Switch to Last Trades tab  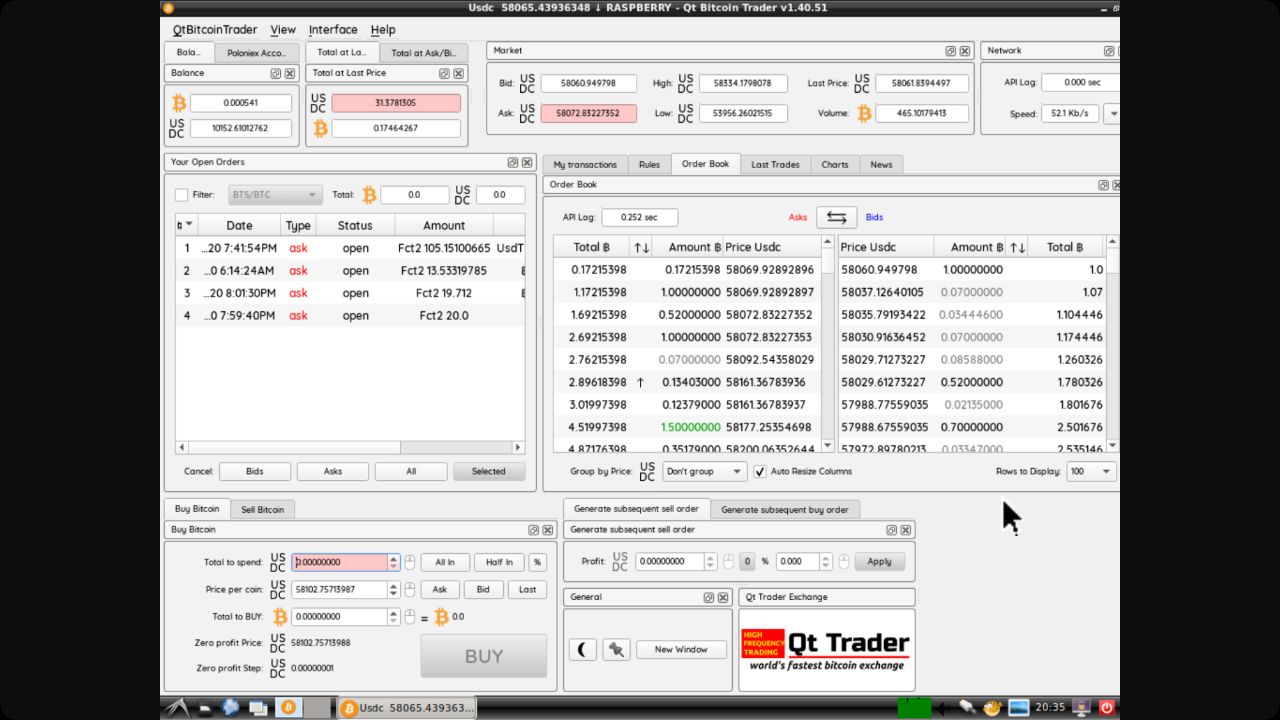[775, 164]
